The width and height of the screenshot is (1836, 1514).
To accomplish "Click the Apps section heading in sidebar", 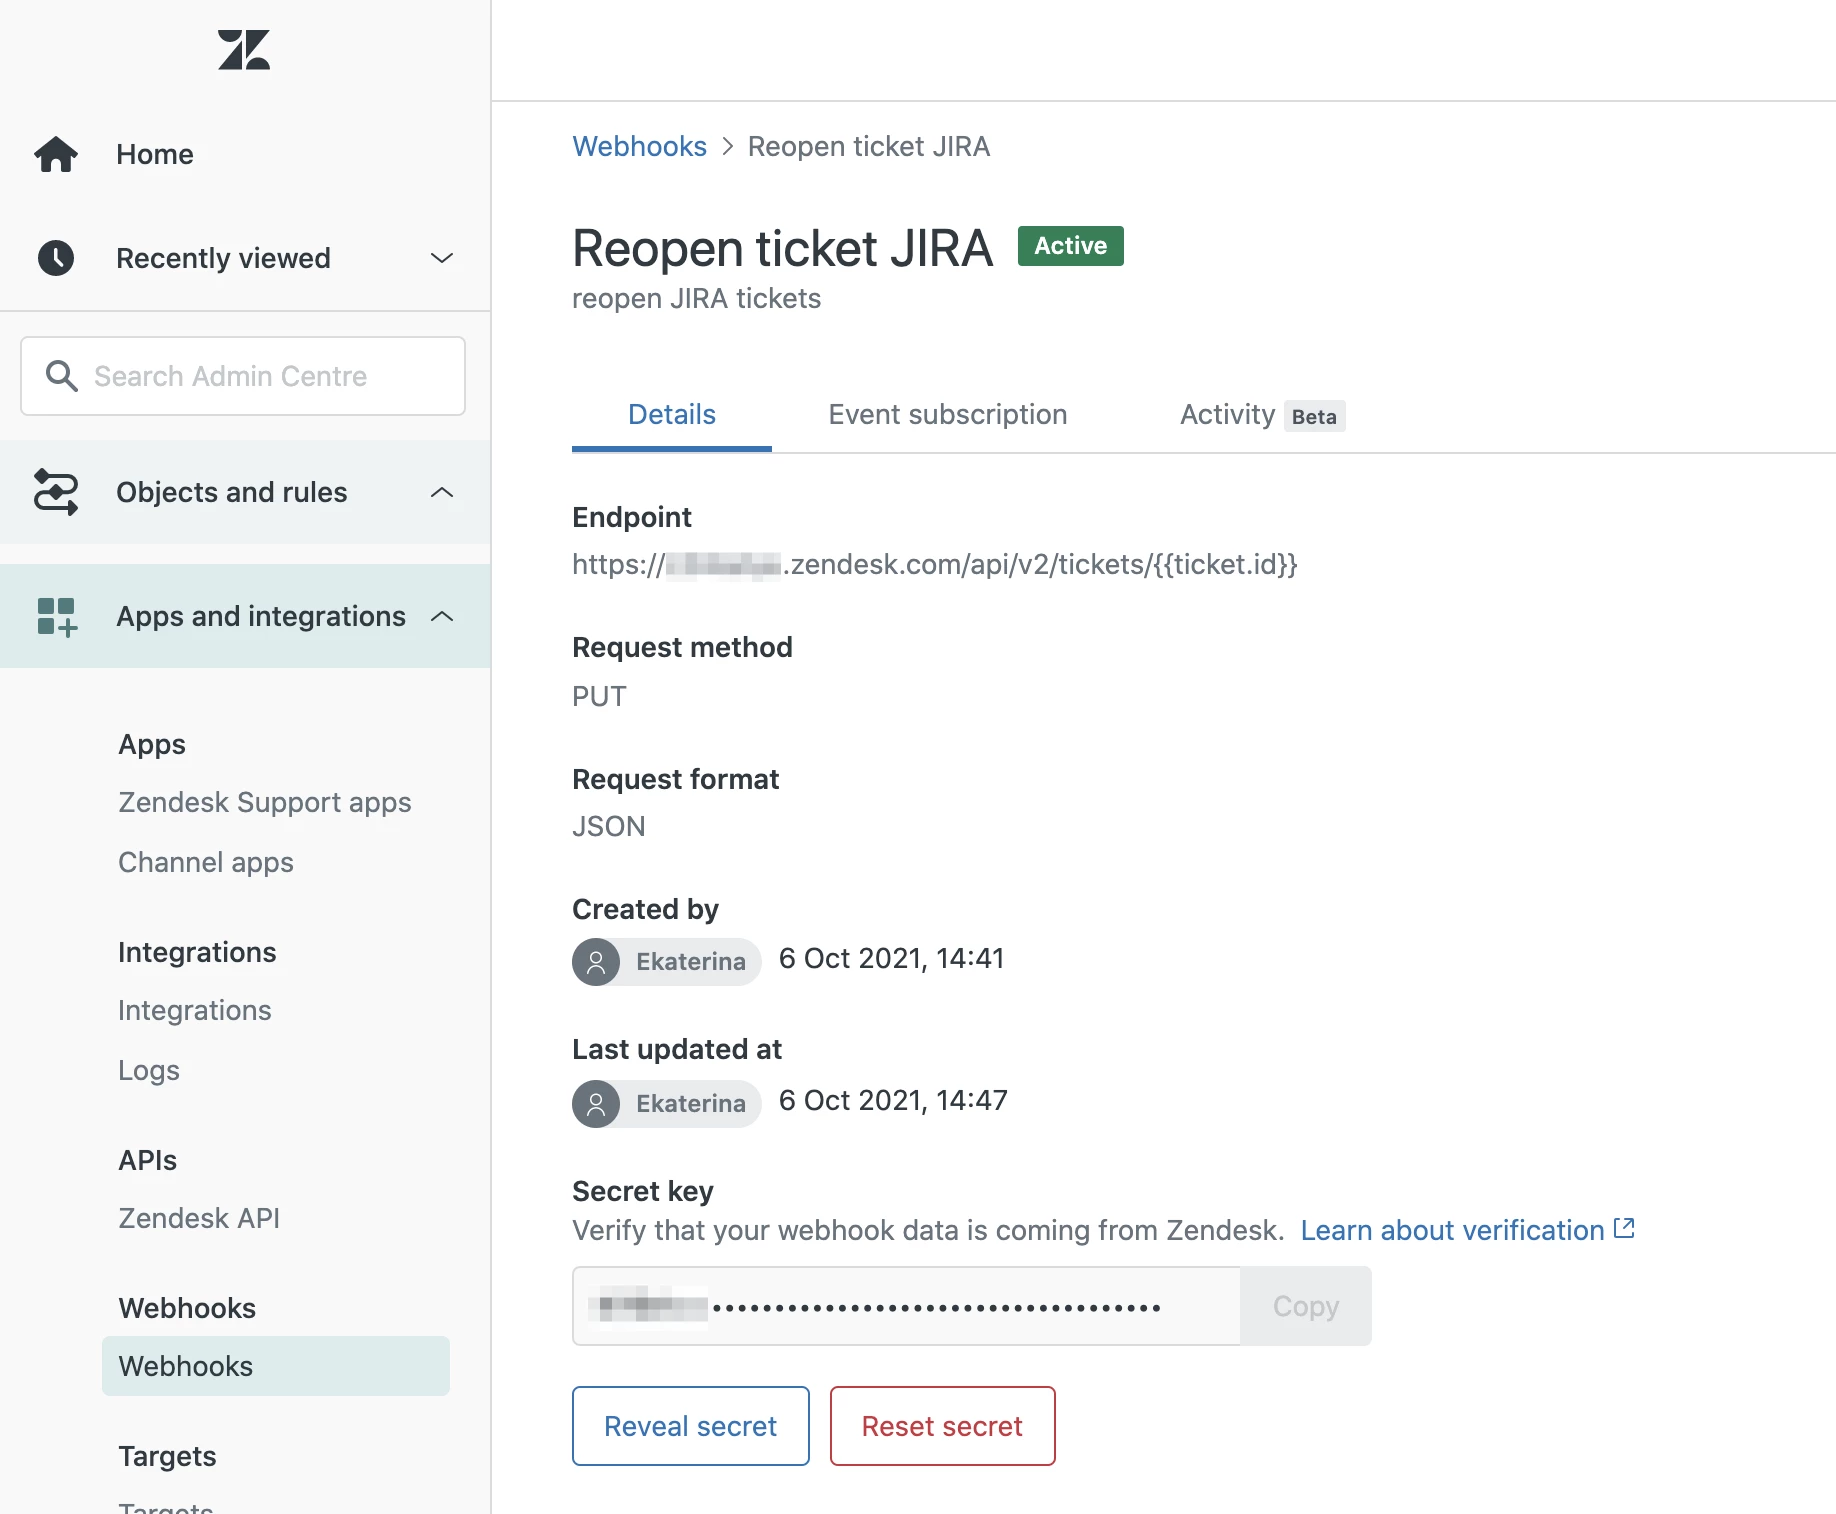I will pos(152,744).
